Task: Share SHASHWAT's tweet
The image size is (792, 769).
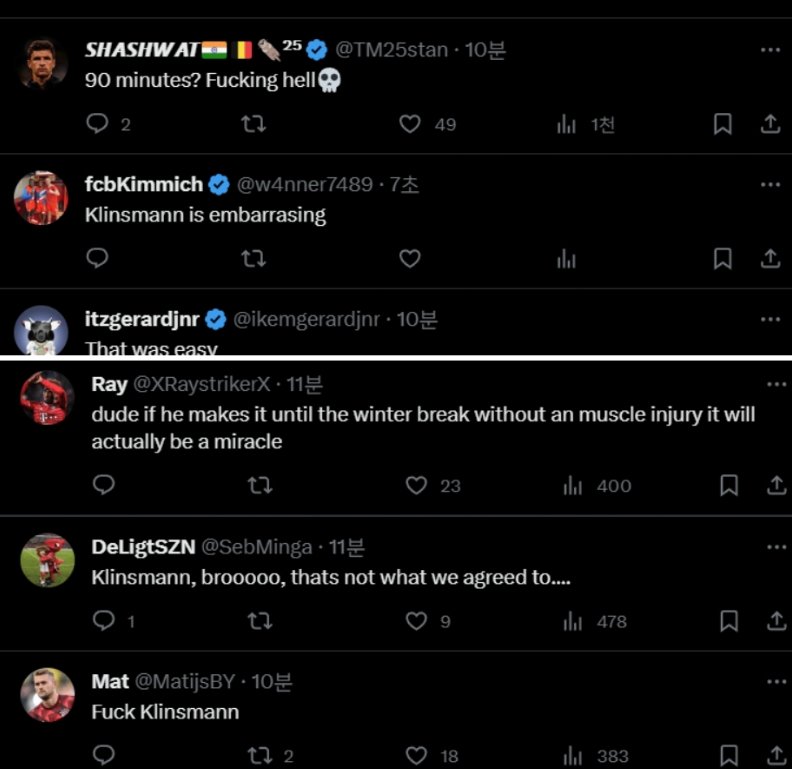Action: tap(770, 124)
